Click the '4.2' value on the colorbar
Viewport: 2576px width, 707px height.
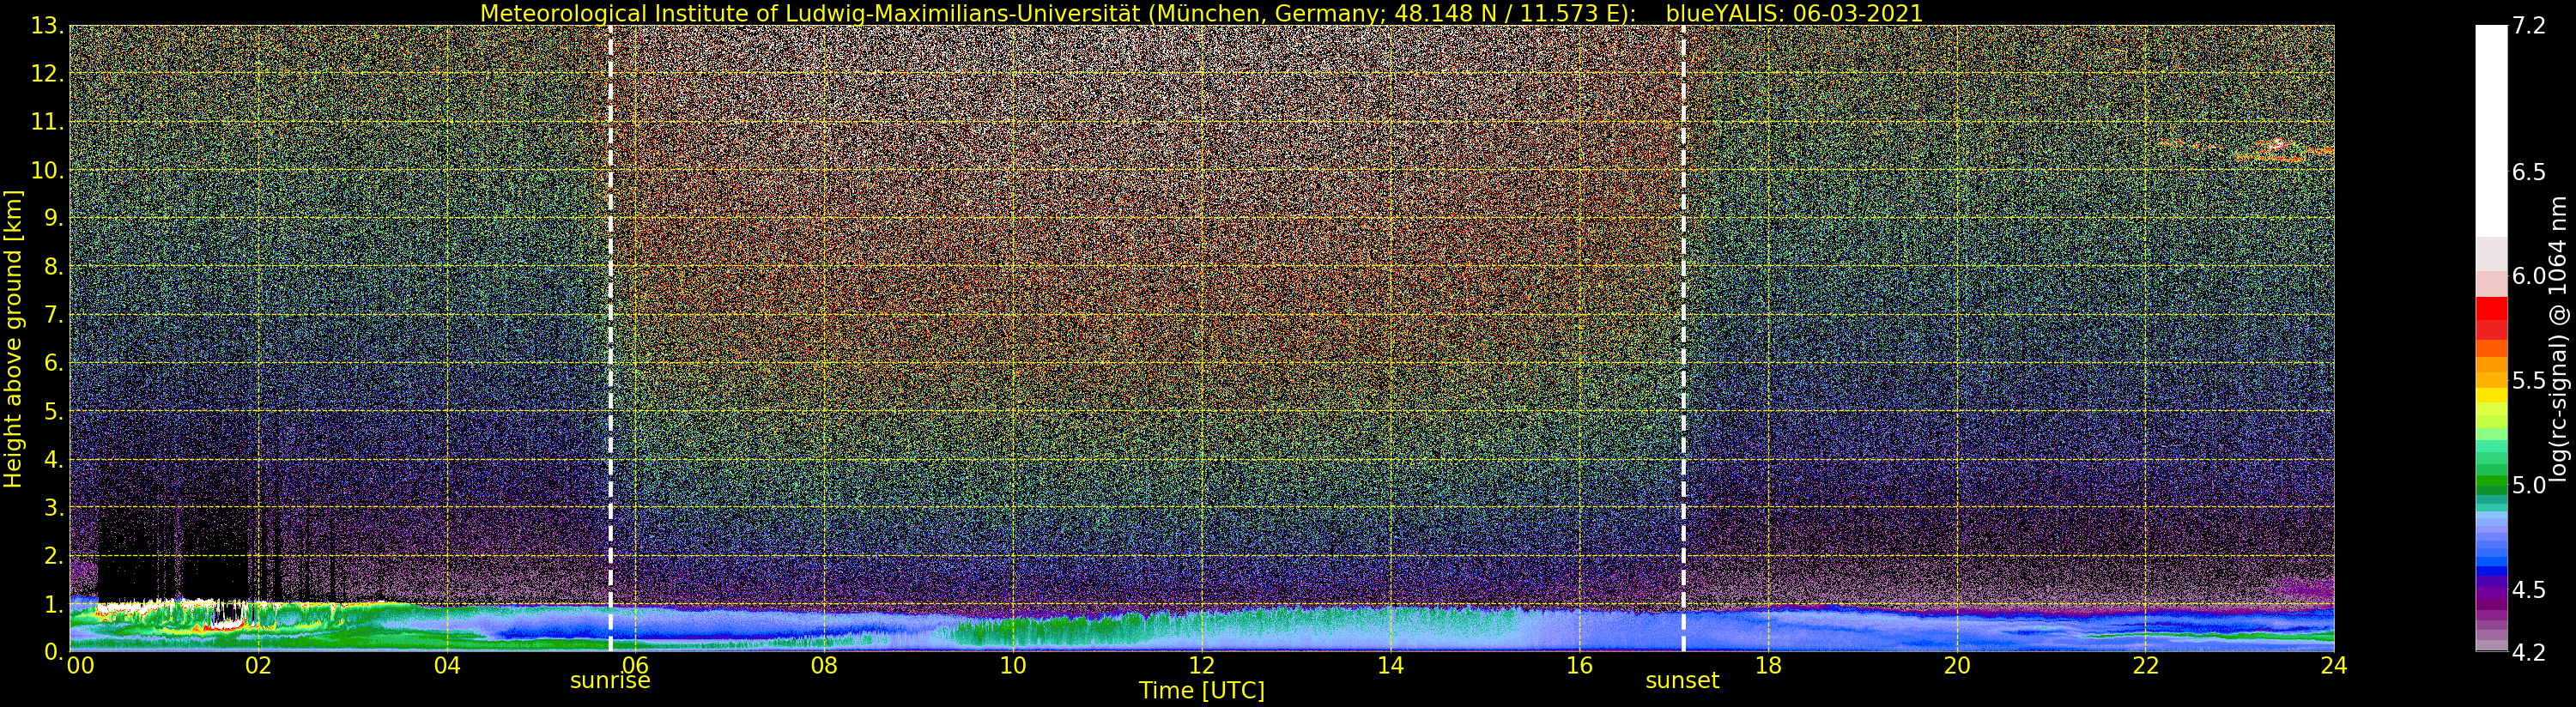coord(2528,652)
